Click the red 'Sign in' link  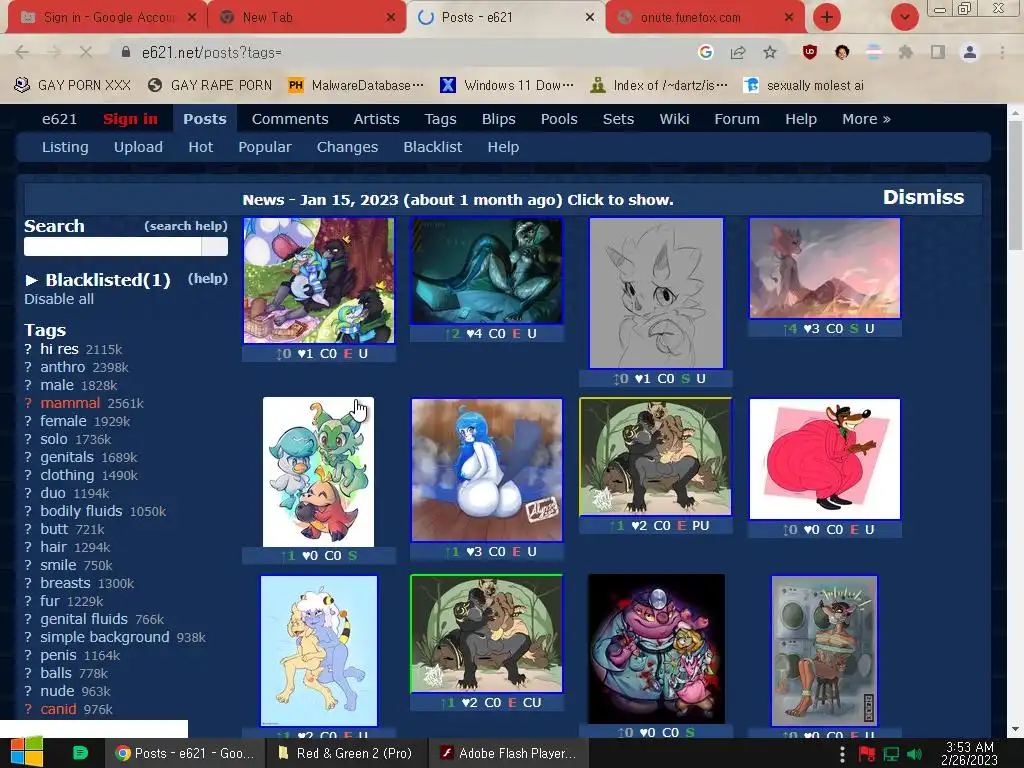pyautogui.click(x=130, y=119)
